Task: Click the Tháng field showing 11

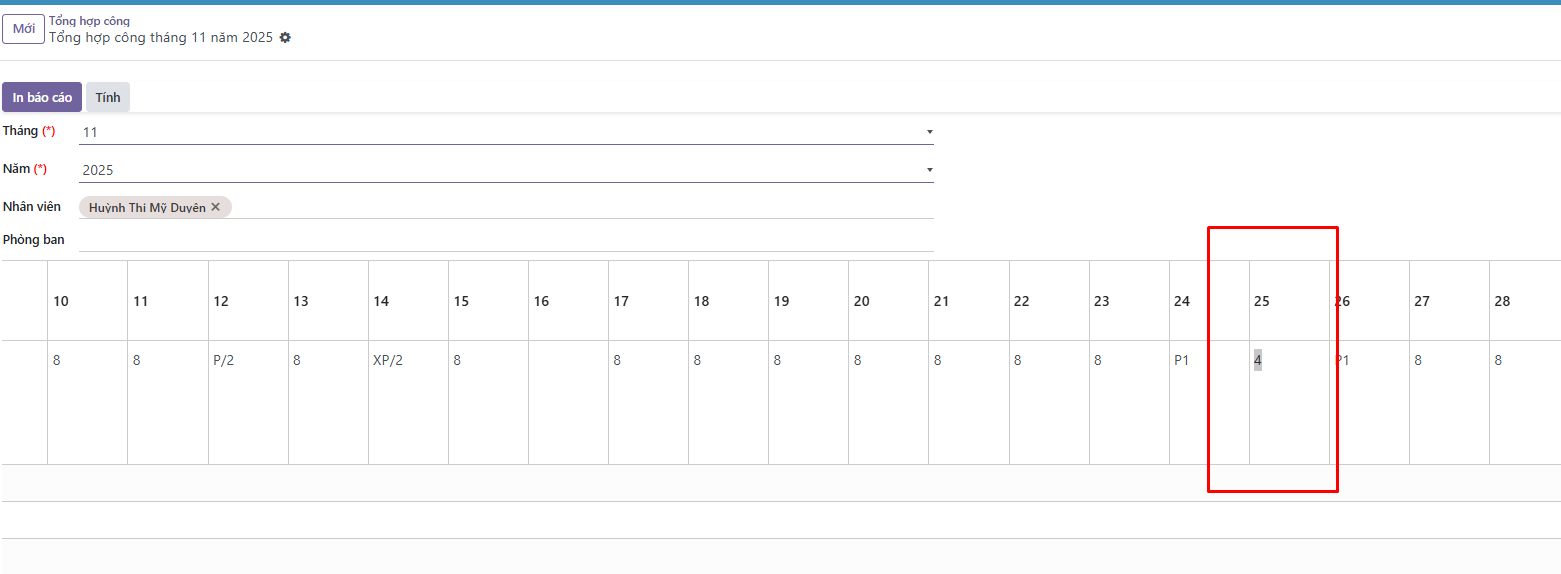Action: point(500,132)
